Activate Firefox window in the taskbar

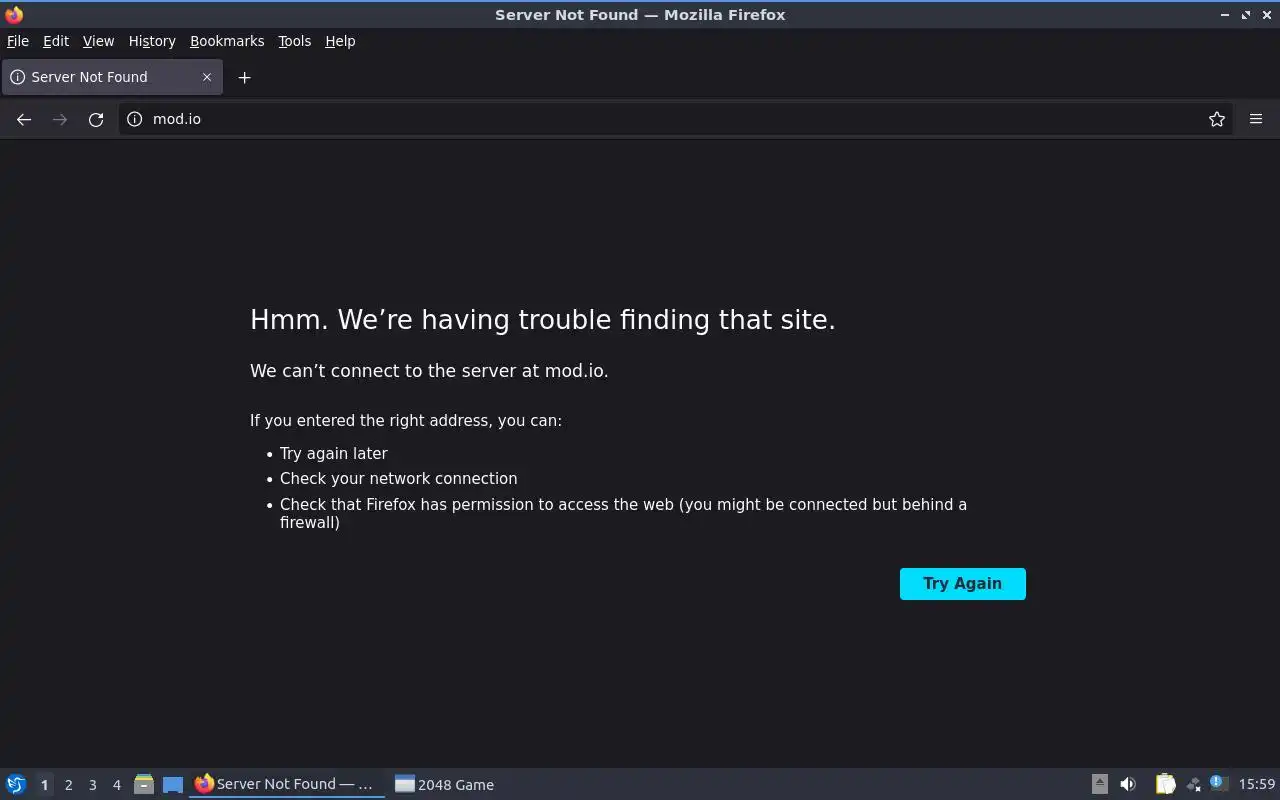[287, 784]
